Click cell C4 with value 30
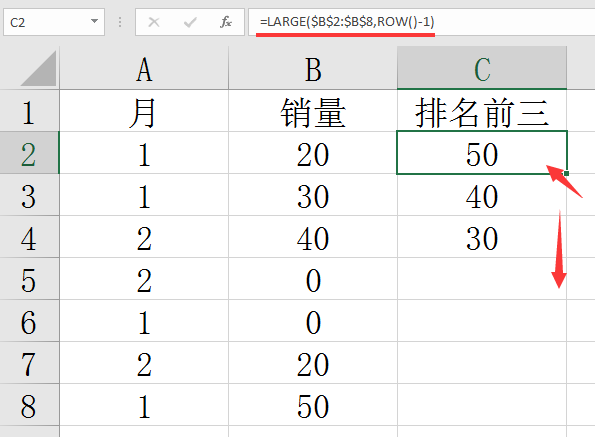The width and height of the screenshot is (595, 437). point(482,237)
